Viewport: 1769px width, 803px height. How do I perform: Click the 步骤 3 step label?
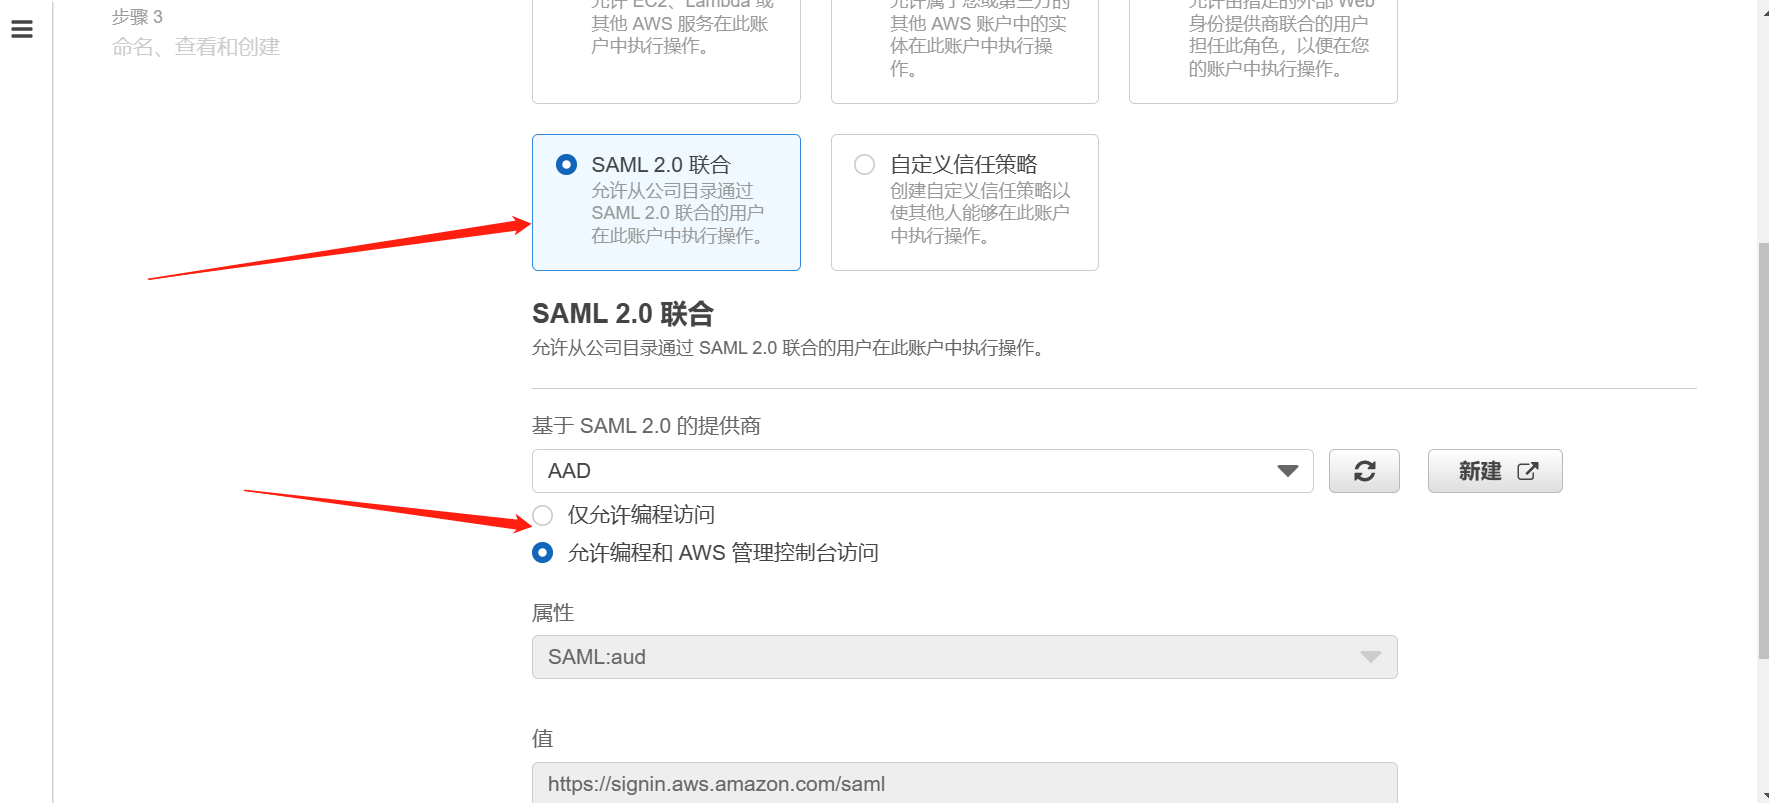coord(137,17)
